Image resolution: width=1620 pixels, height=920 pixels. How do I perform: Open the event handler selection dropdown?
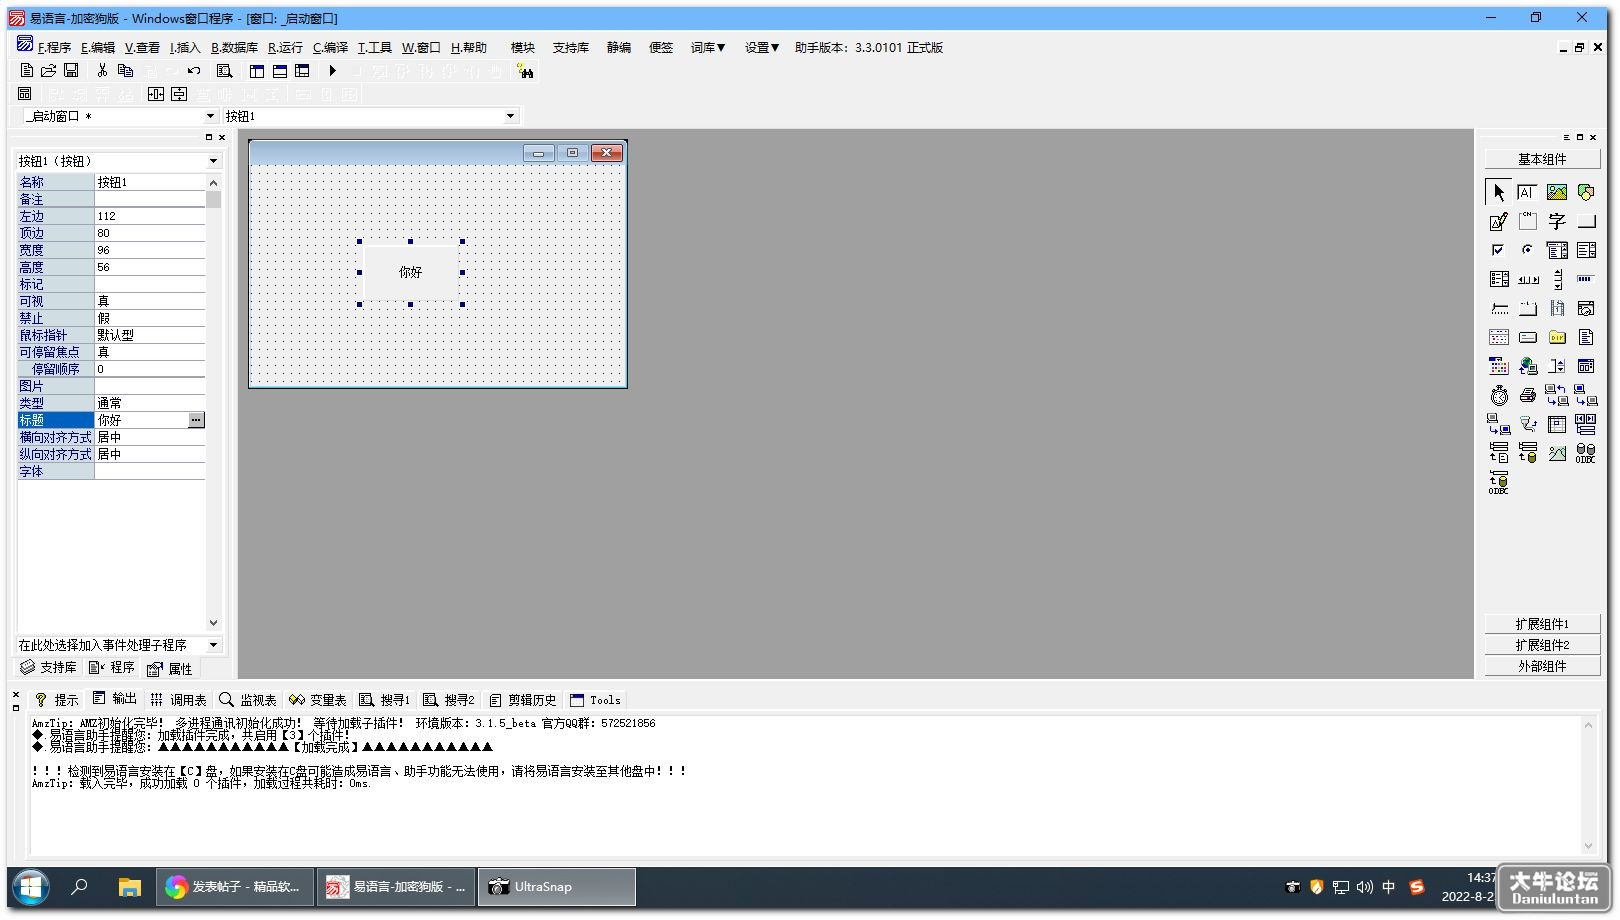click(x=213, y=645)
